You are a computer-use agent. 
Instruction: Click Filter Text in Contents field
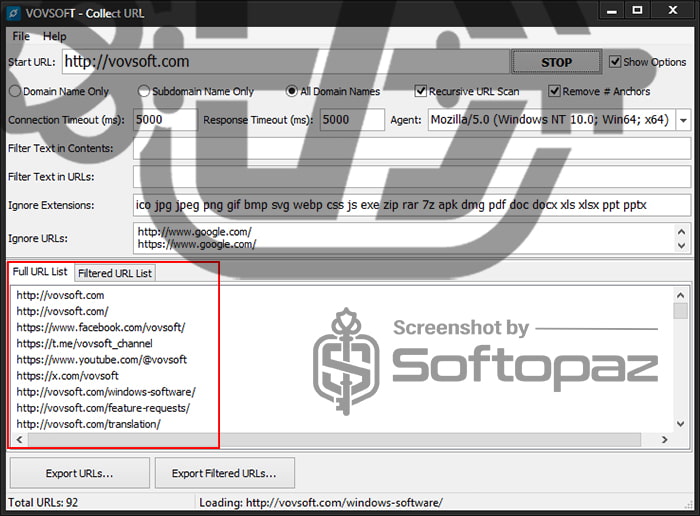(x=412, y=148)
